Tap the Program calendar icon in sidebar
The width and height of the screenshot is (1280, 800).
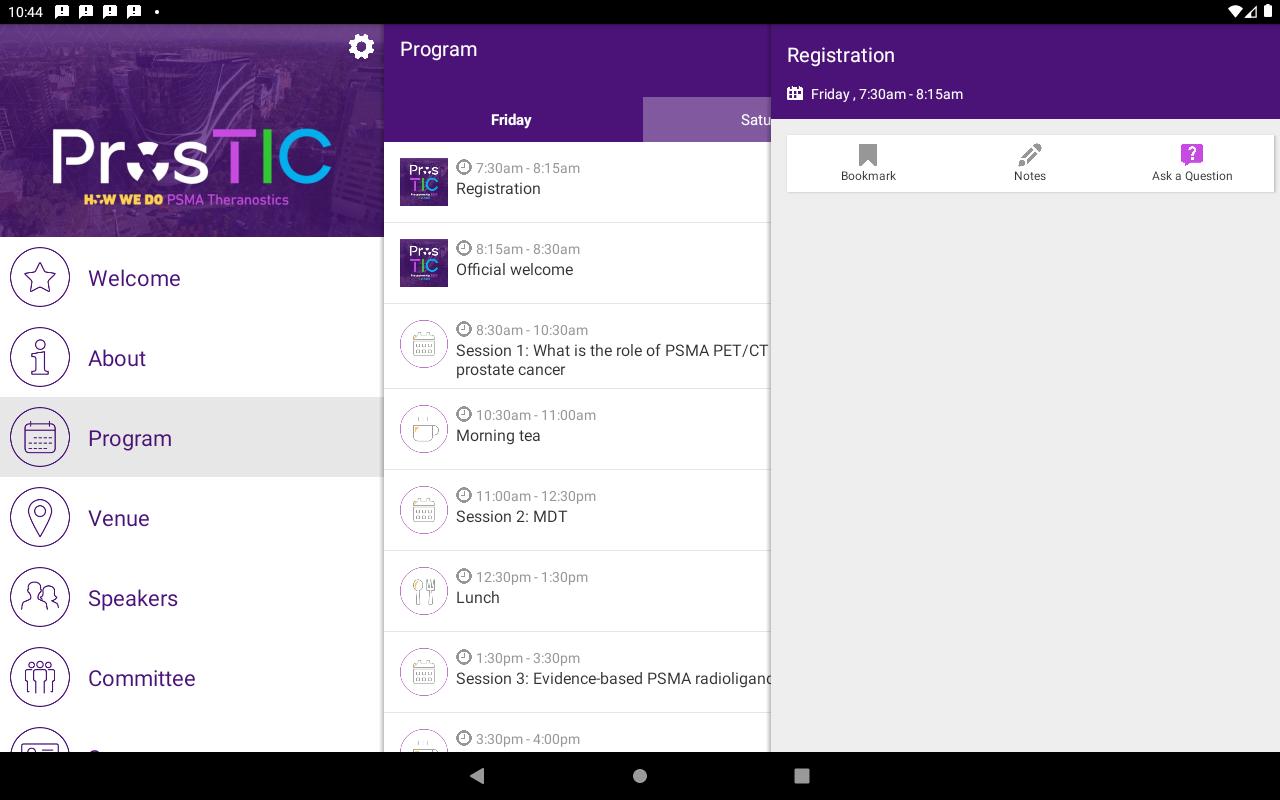tap(40, 437)
